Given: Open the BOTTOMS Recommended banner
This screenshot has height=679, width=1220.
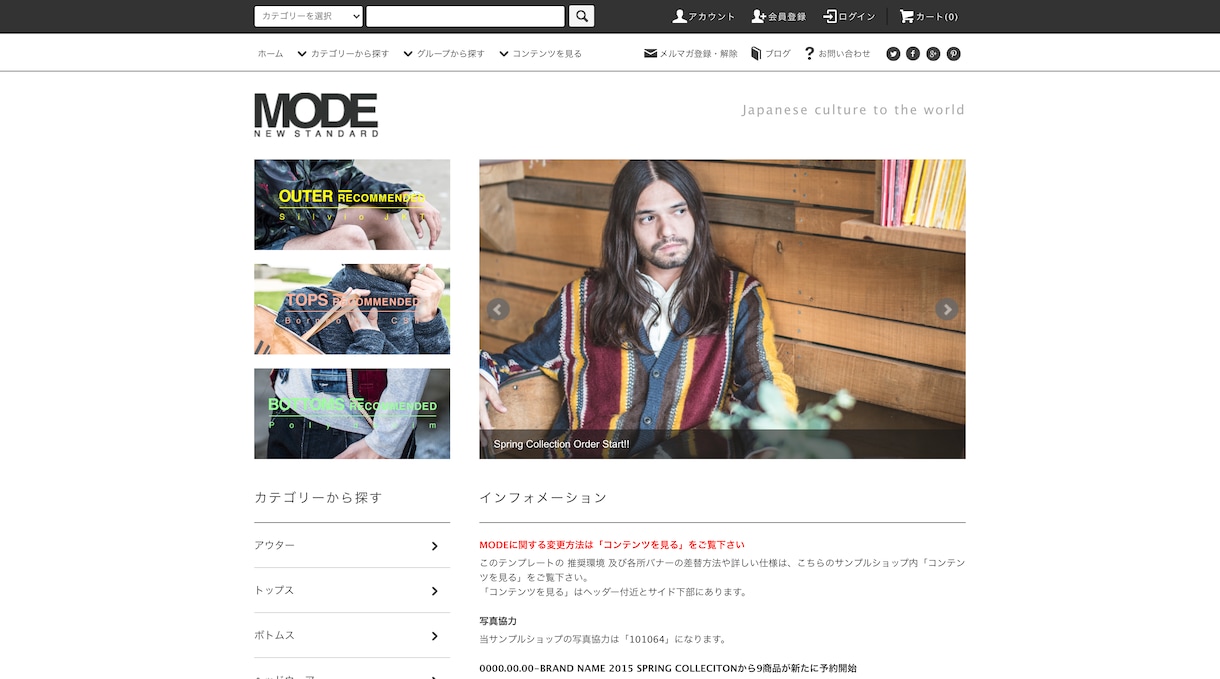Looking at the screenshot, I should pos(352,414).
